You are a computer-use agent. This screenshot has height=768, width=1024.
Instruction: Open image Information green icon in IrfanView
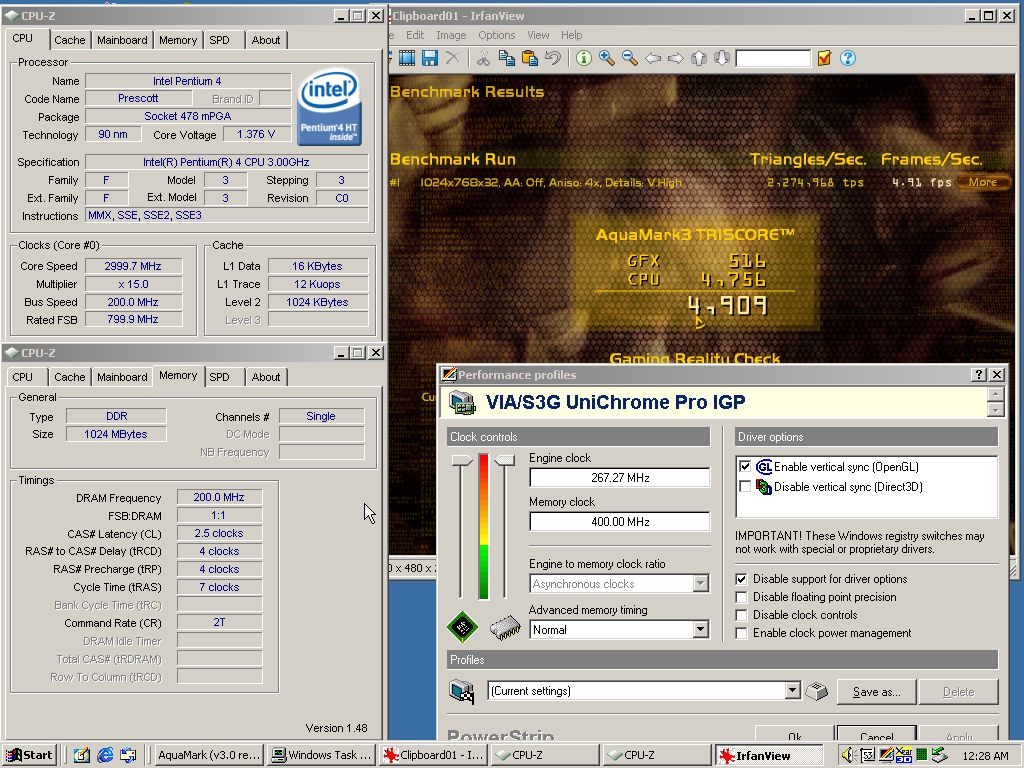pos(583,58)
